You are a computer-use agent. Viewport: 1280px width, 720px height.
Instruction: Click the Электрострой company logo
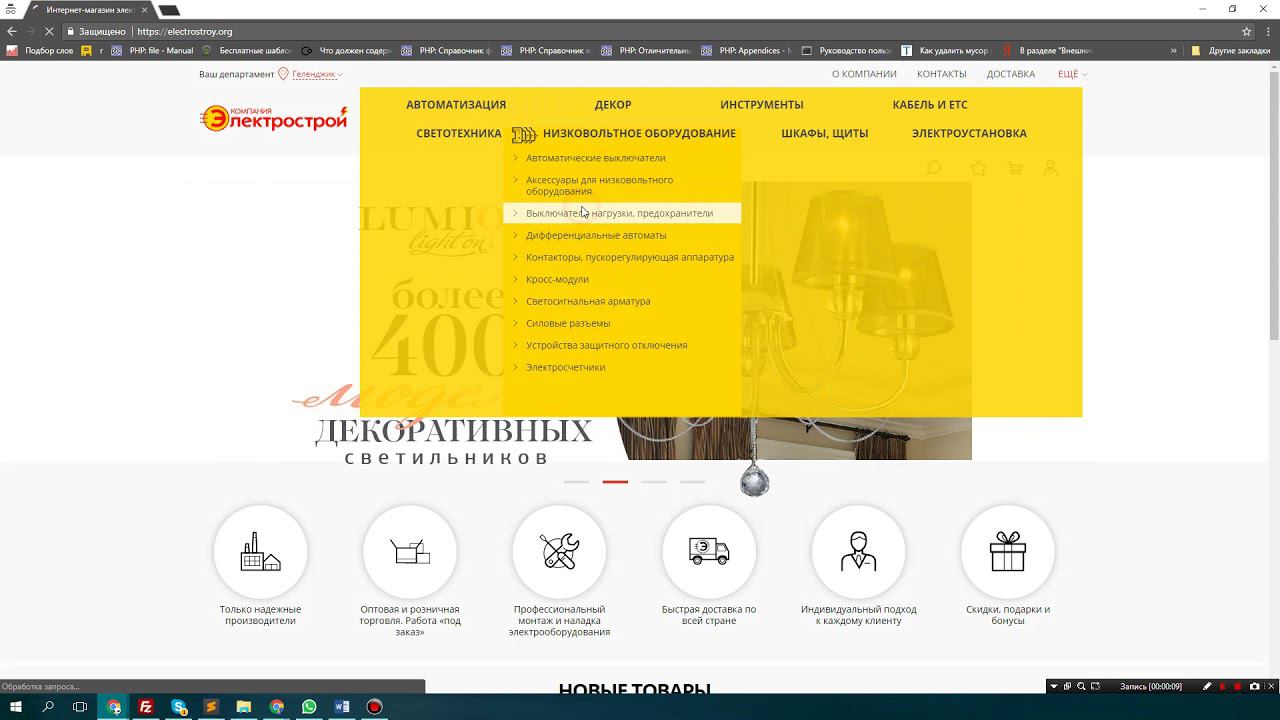[274, 119]
